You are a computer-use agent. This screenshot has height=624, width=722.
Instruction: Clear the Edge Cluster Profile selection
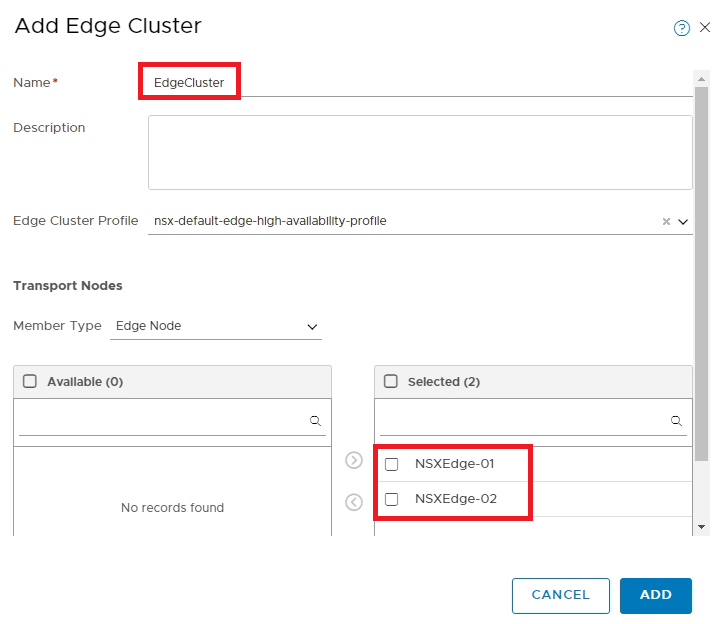coord(666,222)
